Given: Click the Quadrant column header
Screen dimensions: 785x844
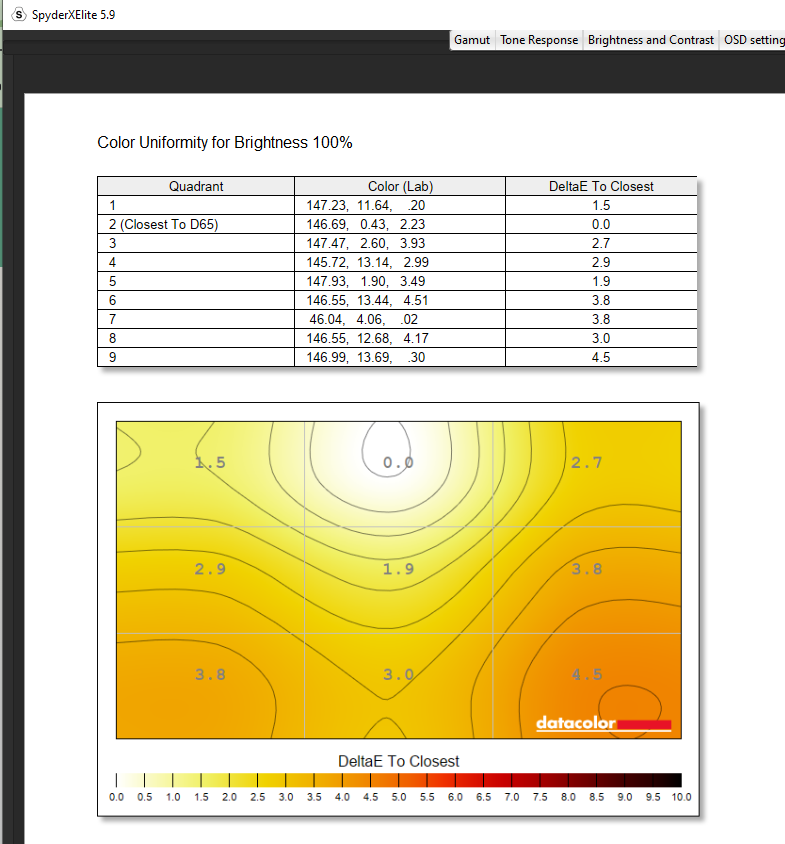Looking at the screenshot, I should (196, 186).
